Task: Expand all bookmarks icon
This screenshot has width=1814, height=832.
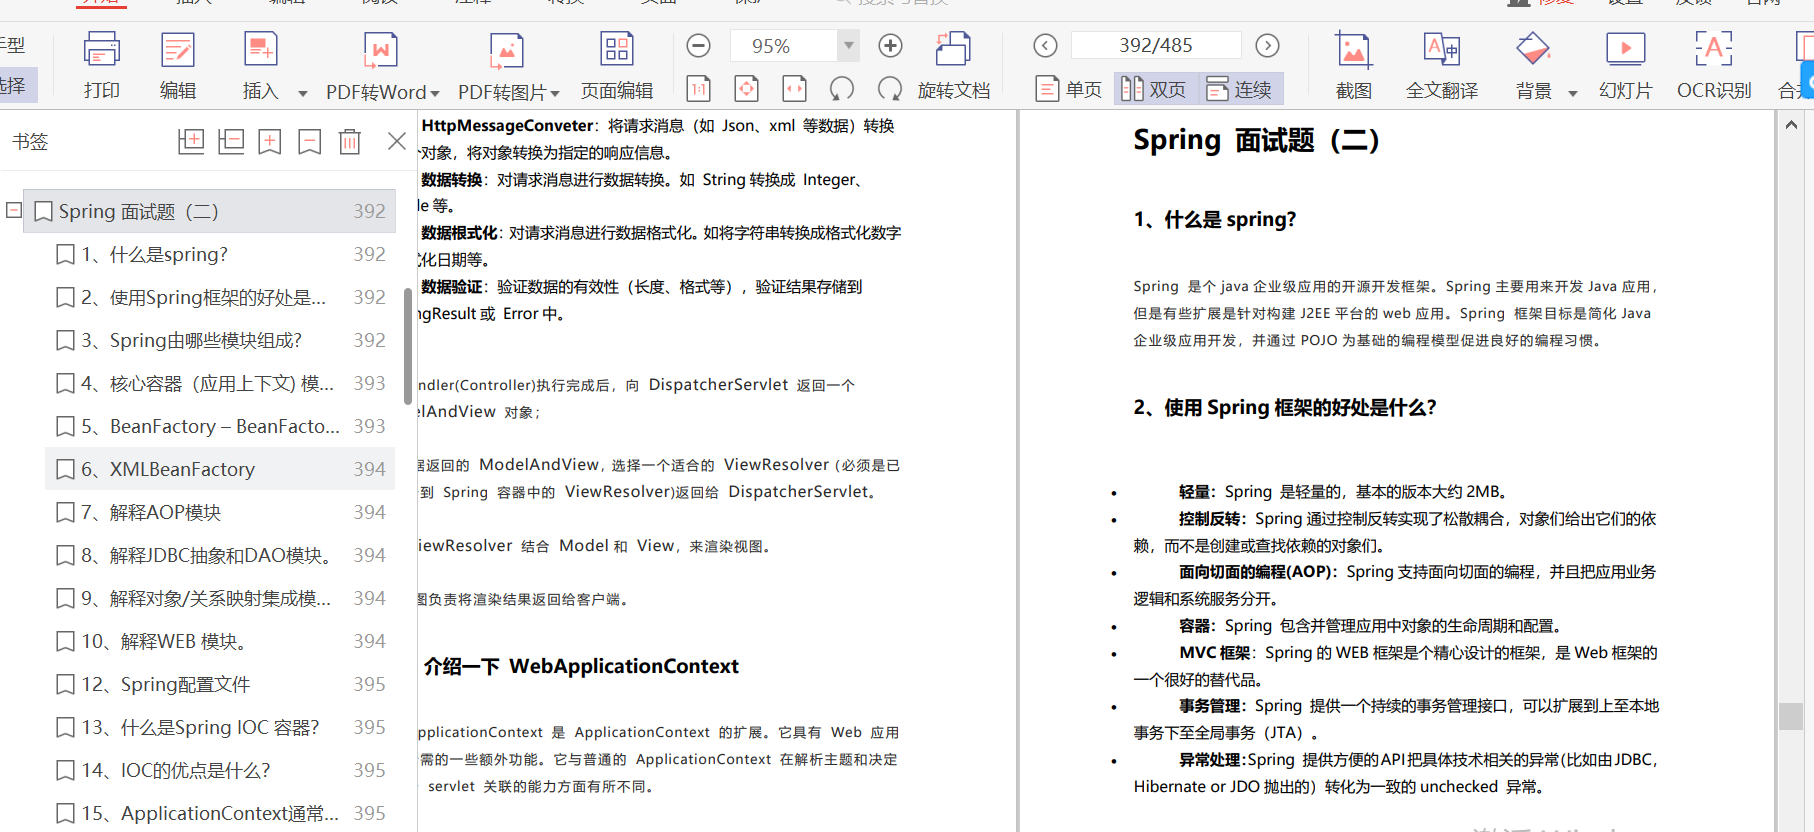Action: tap(191, 141)
